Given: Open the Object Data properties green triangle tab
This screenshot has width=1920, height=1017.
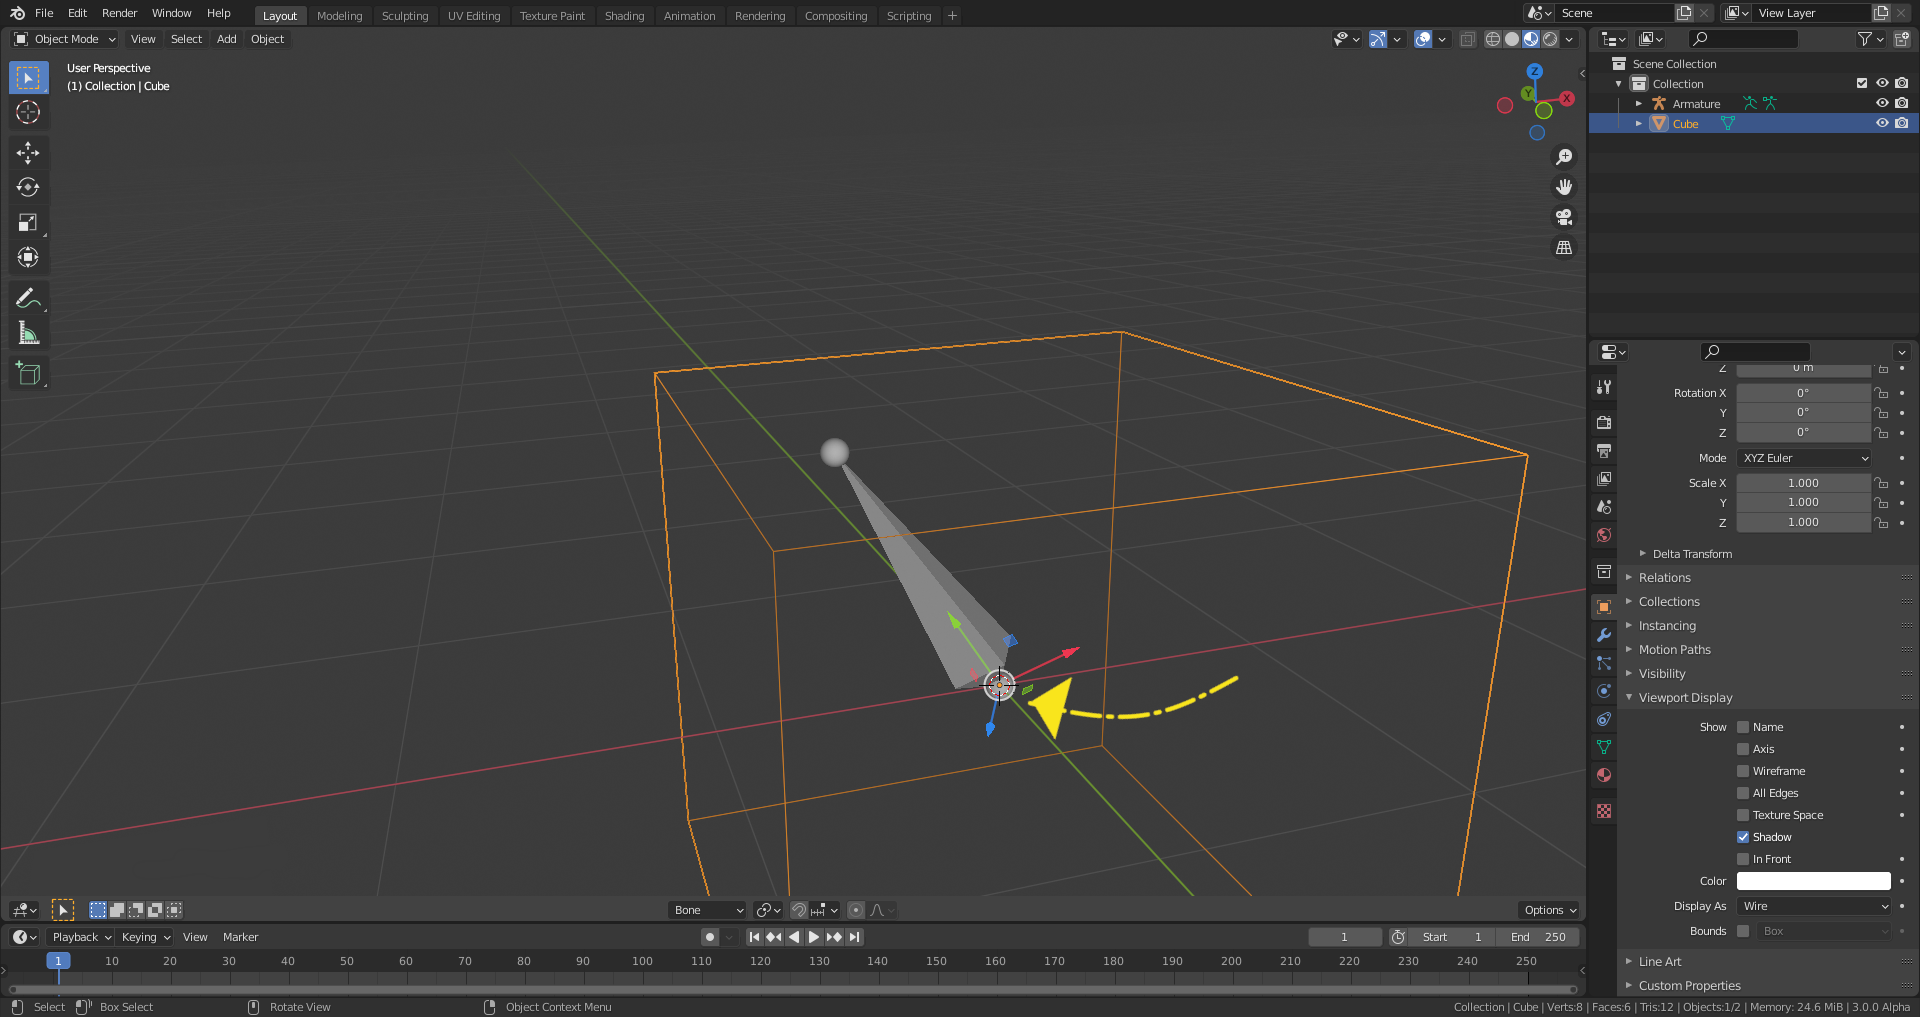Looking at the screenshot, I should coord(1604,747).
